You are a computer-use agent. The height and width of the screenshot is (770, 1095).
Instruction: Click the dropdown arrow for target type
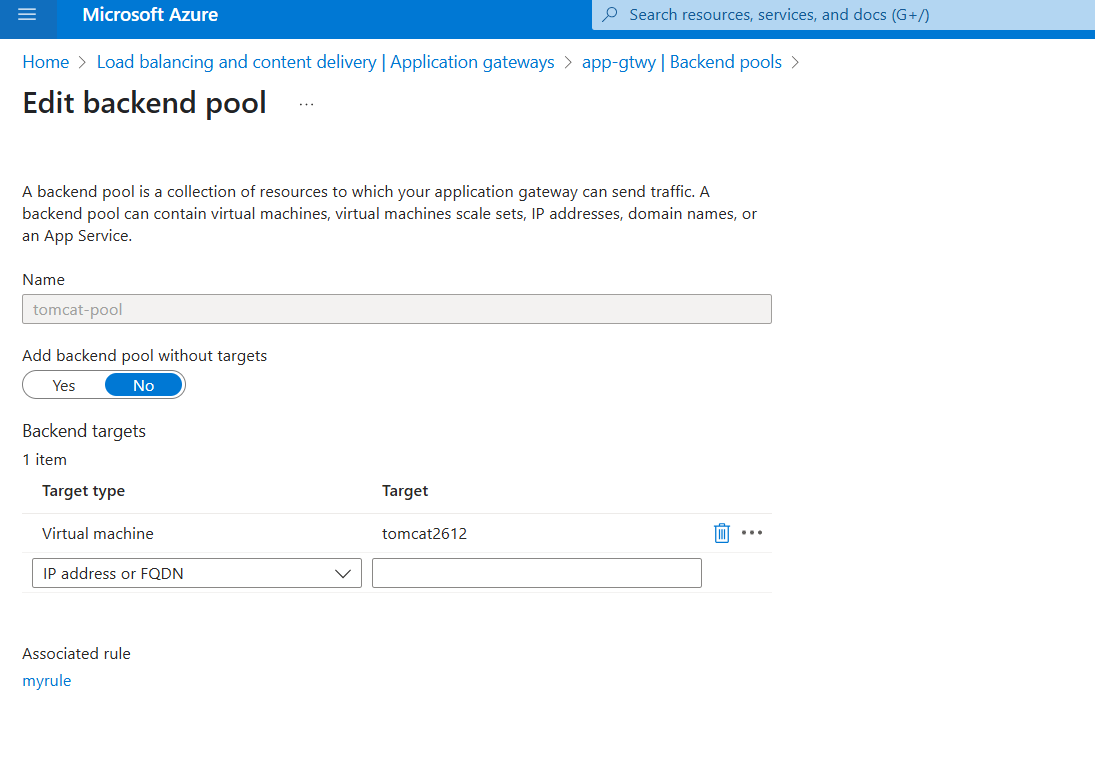pyautogui.click(x=343, y=574)
